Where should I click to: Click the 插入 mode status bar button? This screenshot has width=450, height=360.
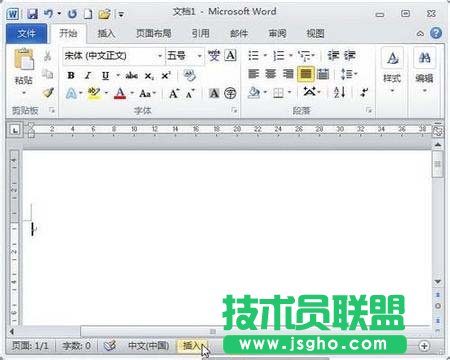192,346
